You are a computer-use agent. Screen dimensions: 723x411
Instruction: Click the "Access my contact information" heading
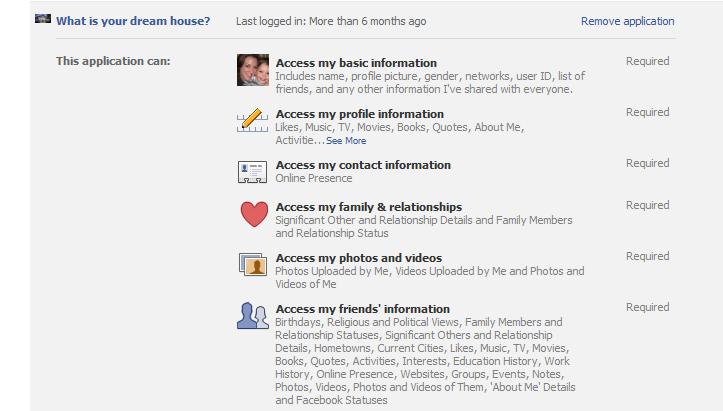coord(363,165)
